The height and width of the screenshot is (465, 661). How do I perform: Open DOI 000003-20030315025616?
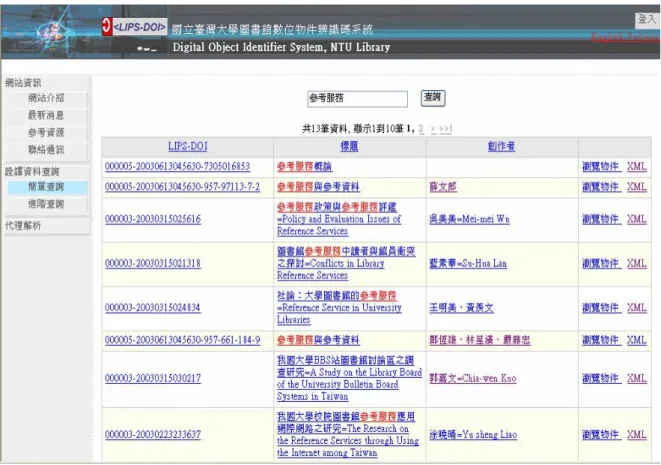153,219
